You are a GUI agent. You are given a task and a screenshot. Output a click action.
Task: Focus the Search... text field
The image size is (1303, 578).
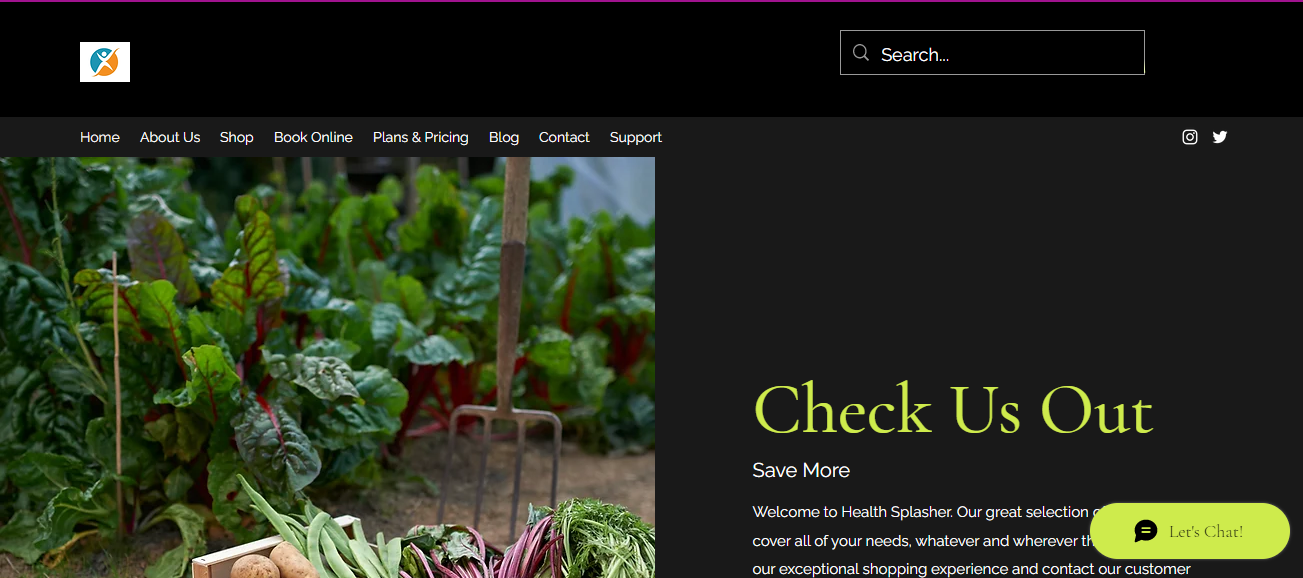point(992,53)
